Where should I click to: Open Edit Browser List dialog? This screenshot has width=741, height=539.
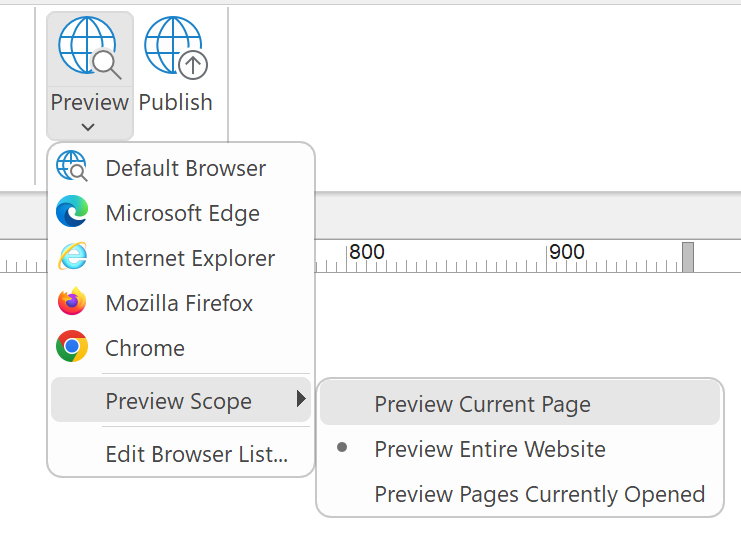pyautogui.click(x=181, y=454)
